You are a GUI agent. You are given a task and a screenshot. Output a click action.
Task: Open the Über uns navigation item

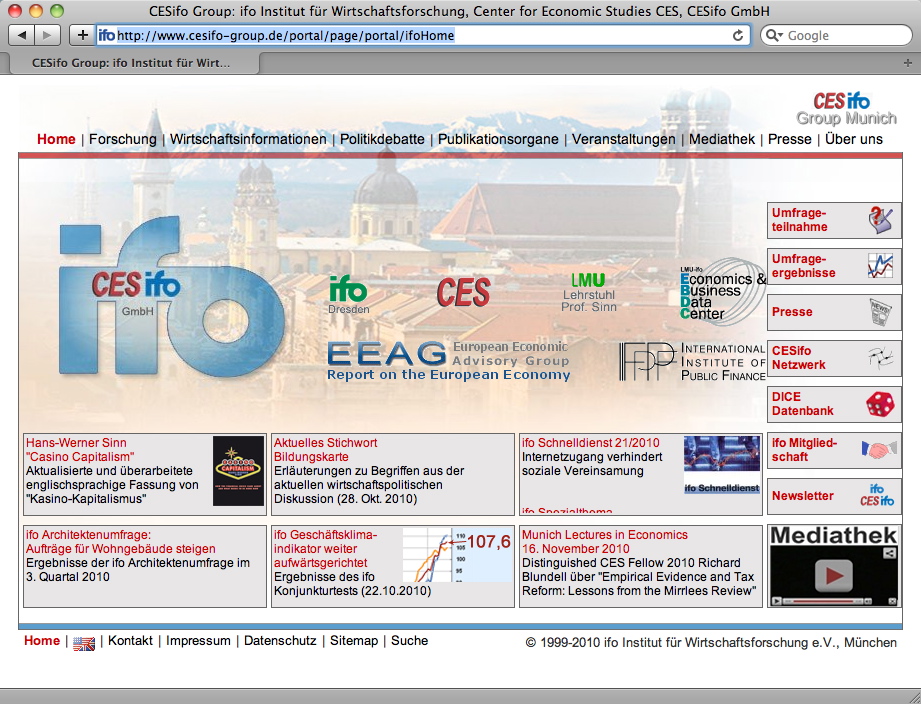tap(854, 139)
